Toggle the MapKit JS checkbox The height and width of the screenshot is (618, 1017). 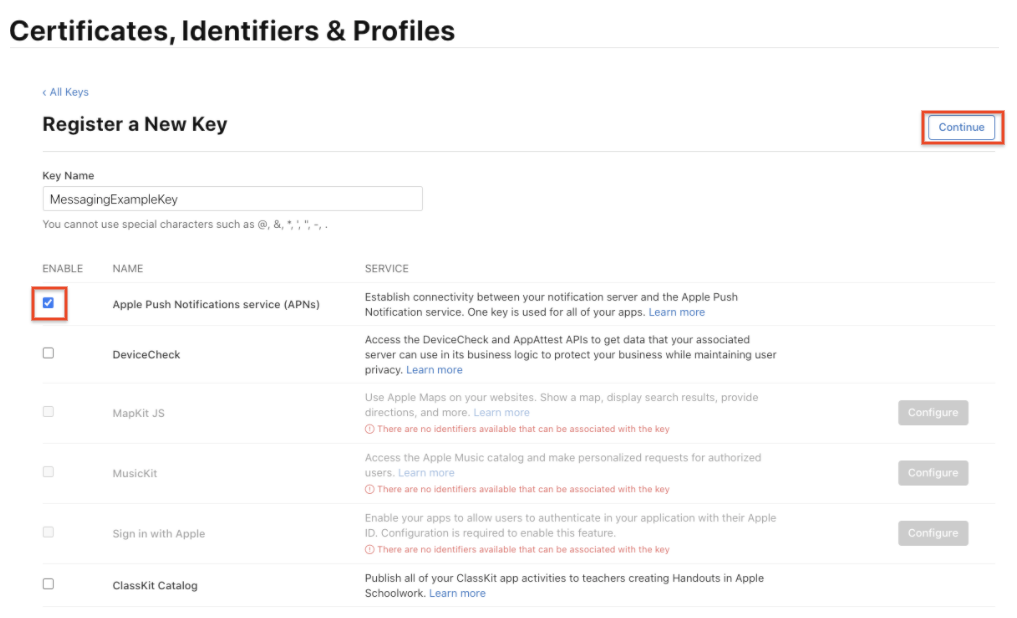click(x=48, y=412)
